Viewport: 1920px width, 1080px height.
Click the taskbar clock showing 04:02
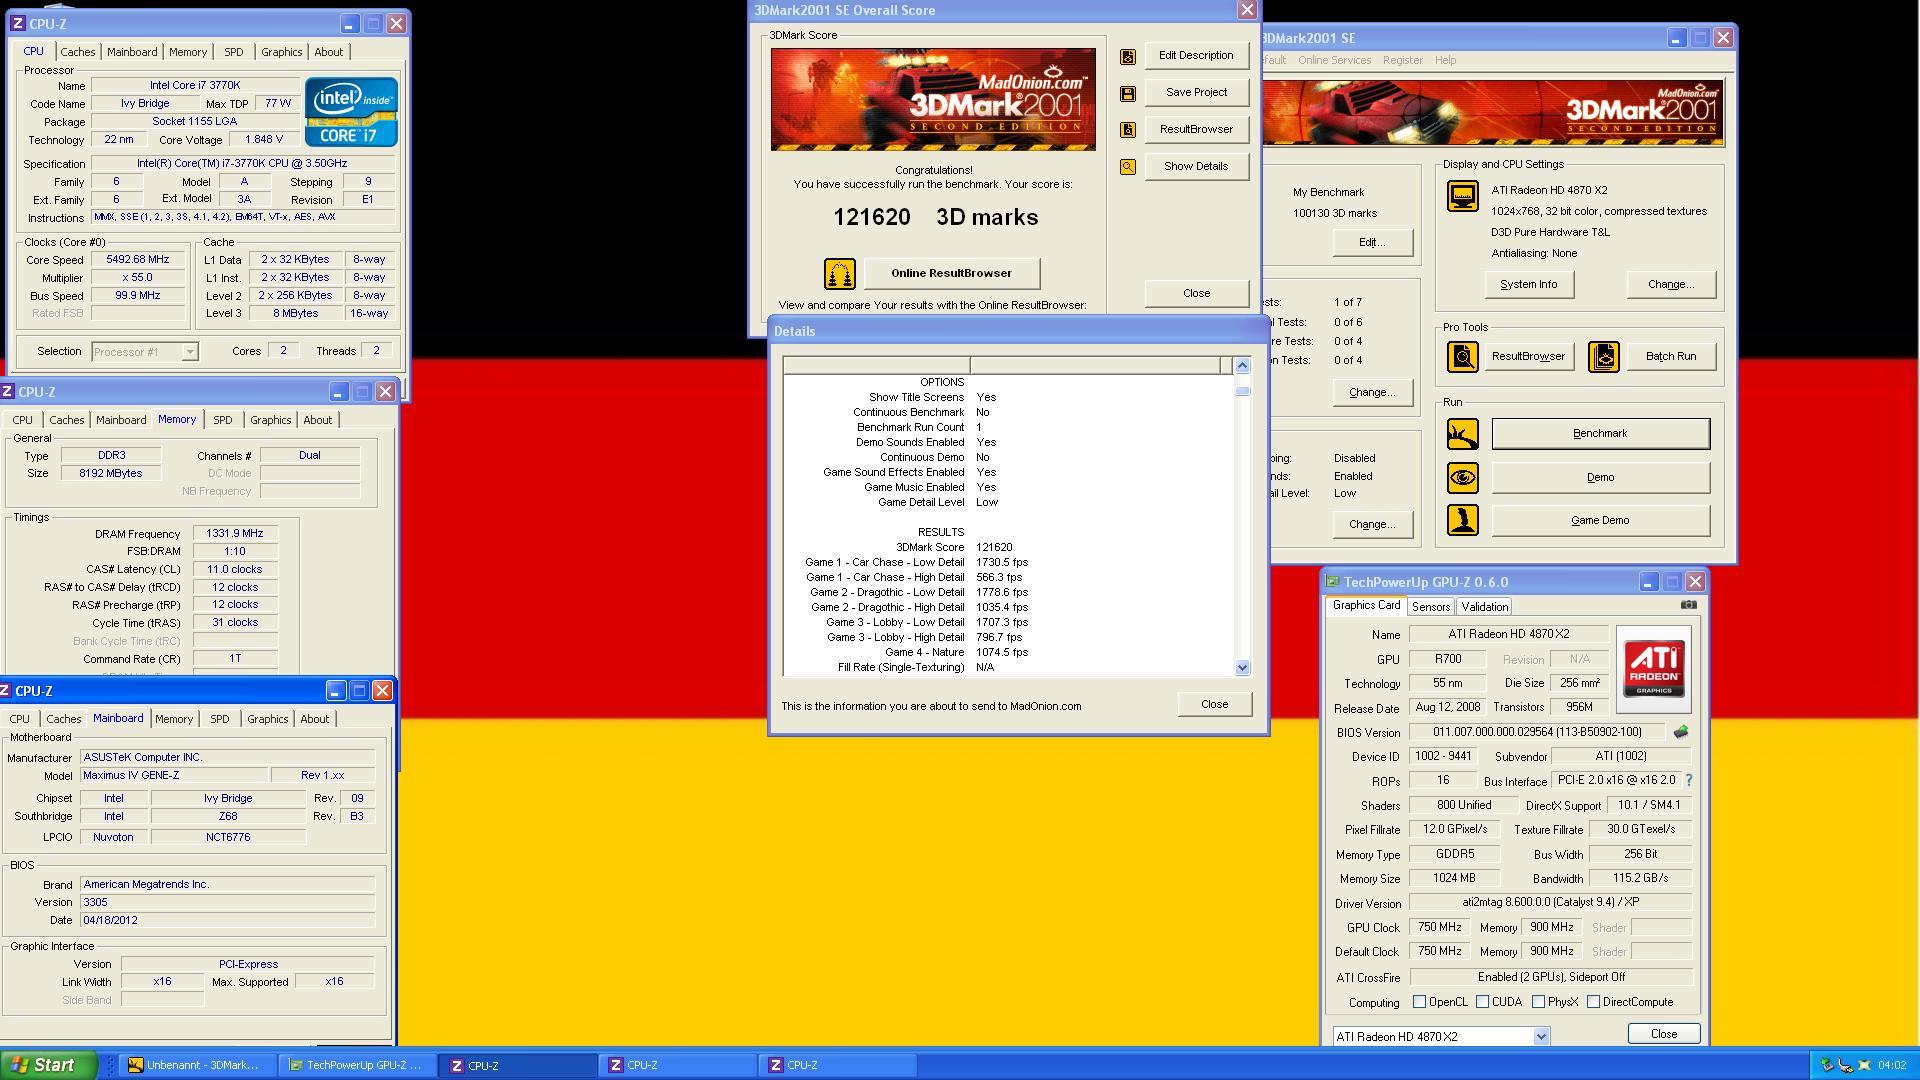(x=1892, y=1066)
